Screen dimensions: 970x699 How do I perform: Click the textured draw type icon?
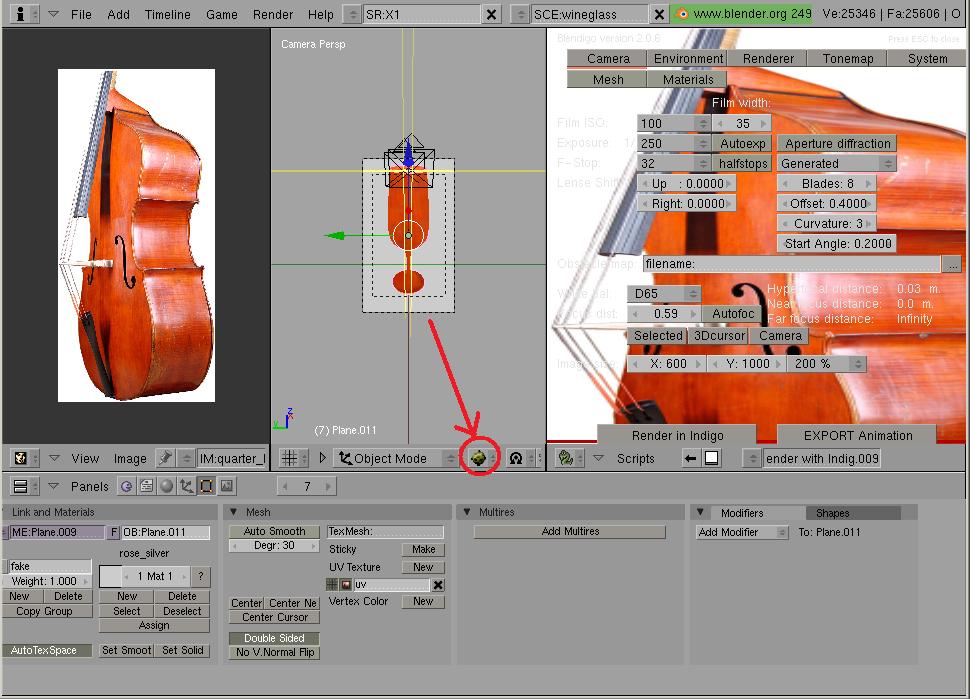click(x=478, y=458)
